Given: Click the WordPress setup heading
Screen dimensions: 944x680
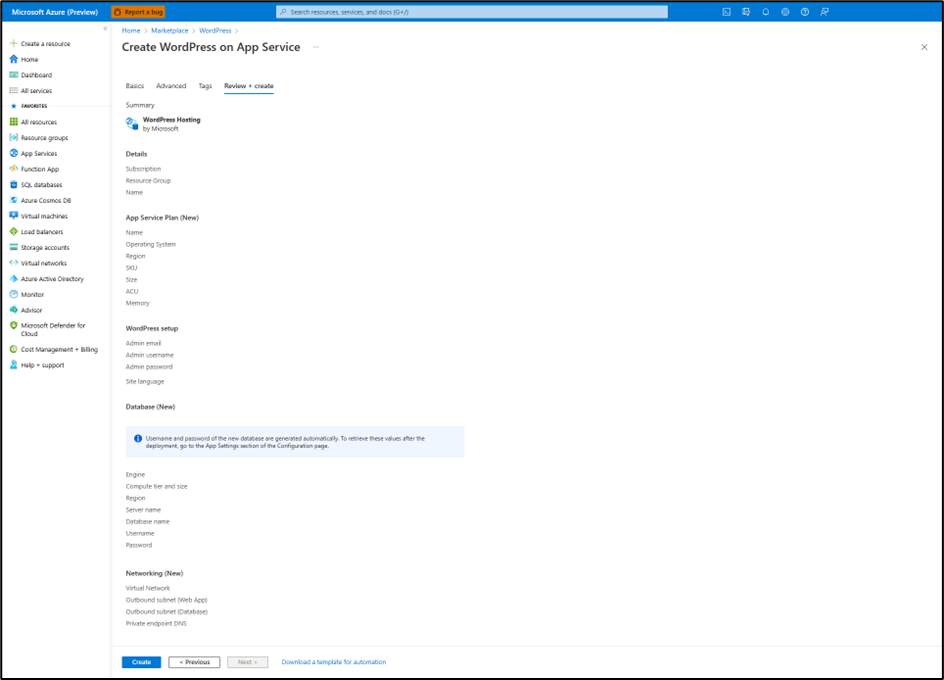Looking at the screenshot, I should (x=152, y=329).
